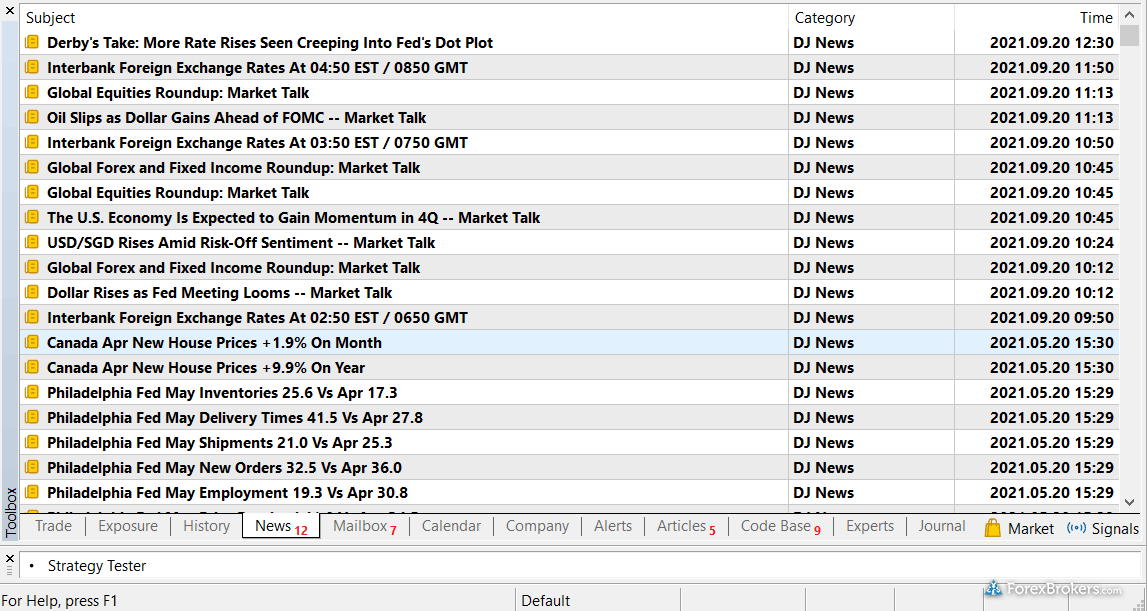Click the icon for Philadelphia Fed May Shipments

click(x=32, y=443)
